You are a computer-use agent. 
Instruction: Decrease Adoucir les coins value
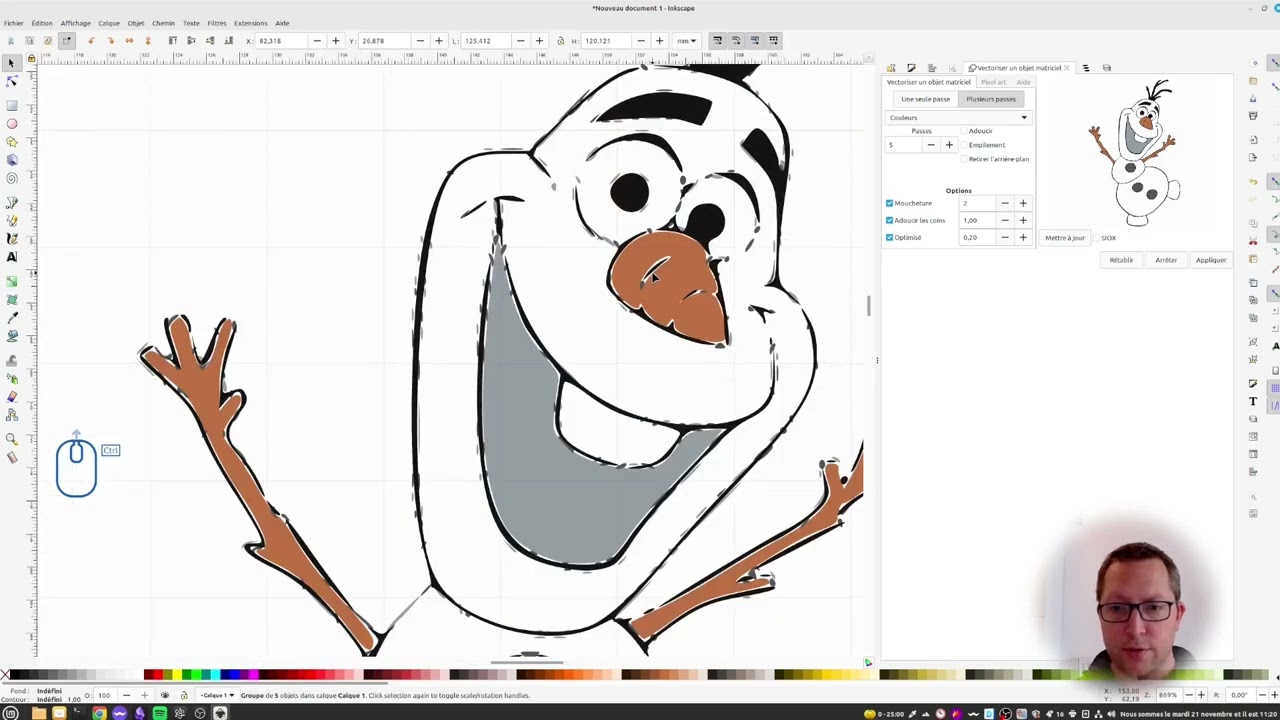point(1005,220)
